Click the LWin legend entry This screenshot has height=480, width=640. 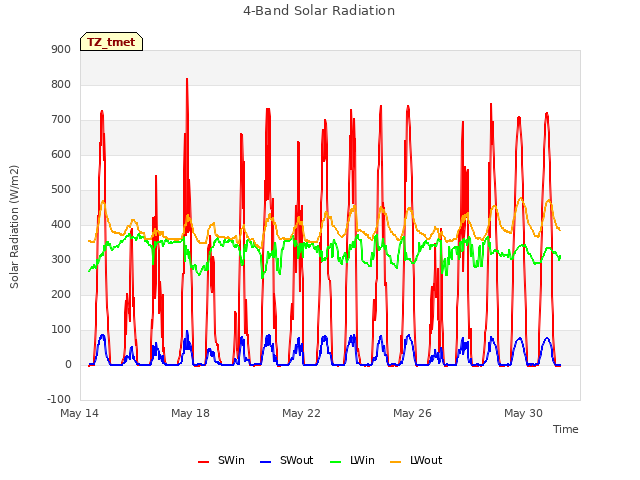coord(352,460)
